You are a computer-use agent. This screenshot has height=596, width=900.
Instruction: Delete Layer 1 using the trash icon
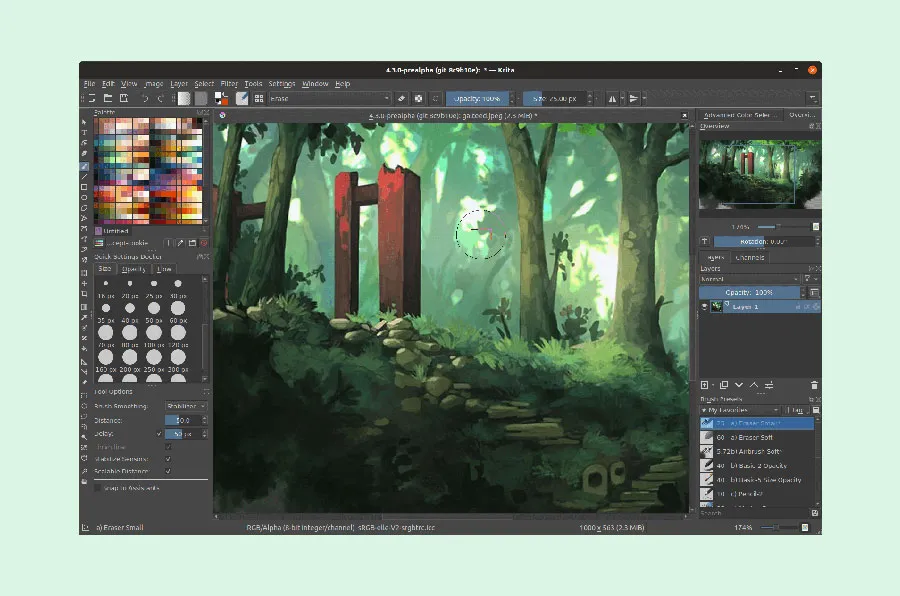pos(814,385)
